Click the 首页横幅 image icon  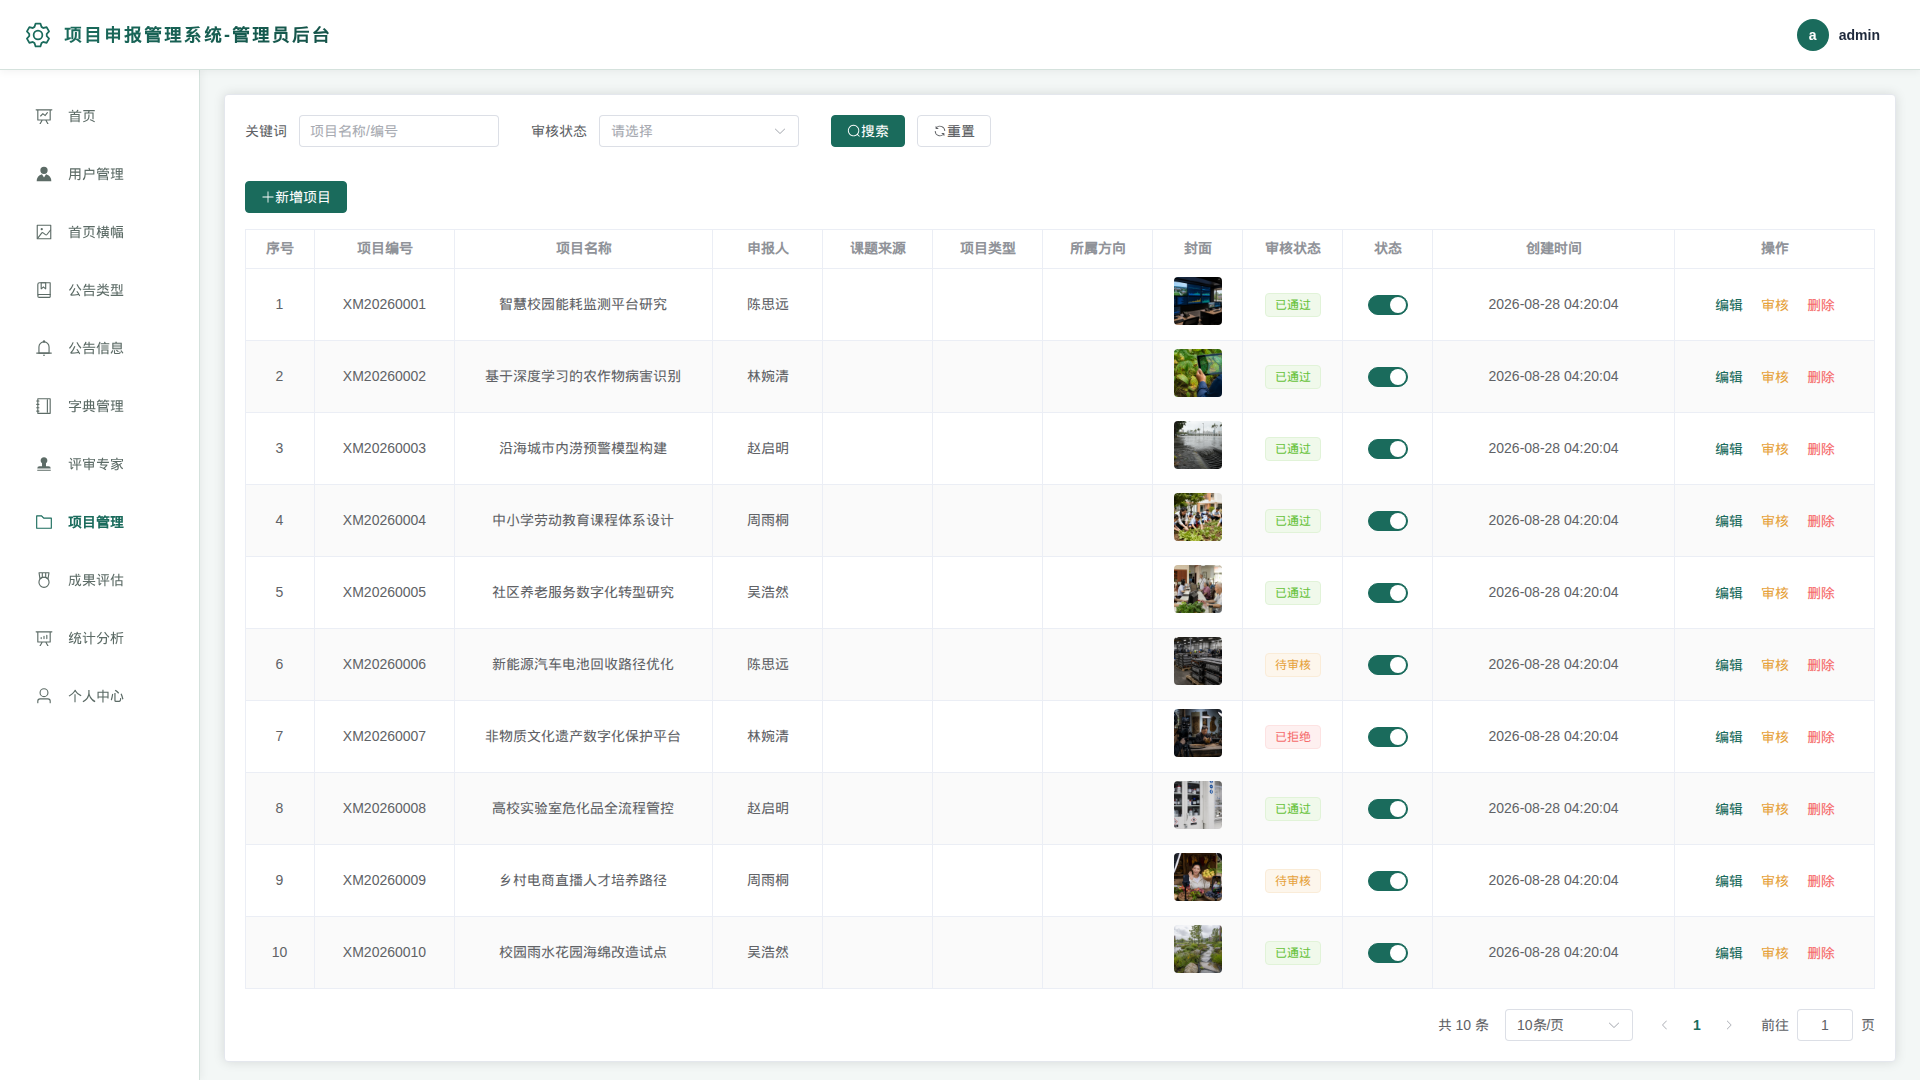point(44,232)
